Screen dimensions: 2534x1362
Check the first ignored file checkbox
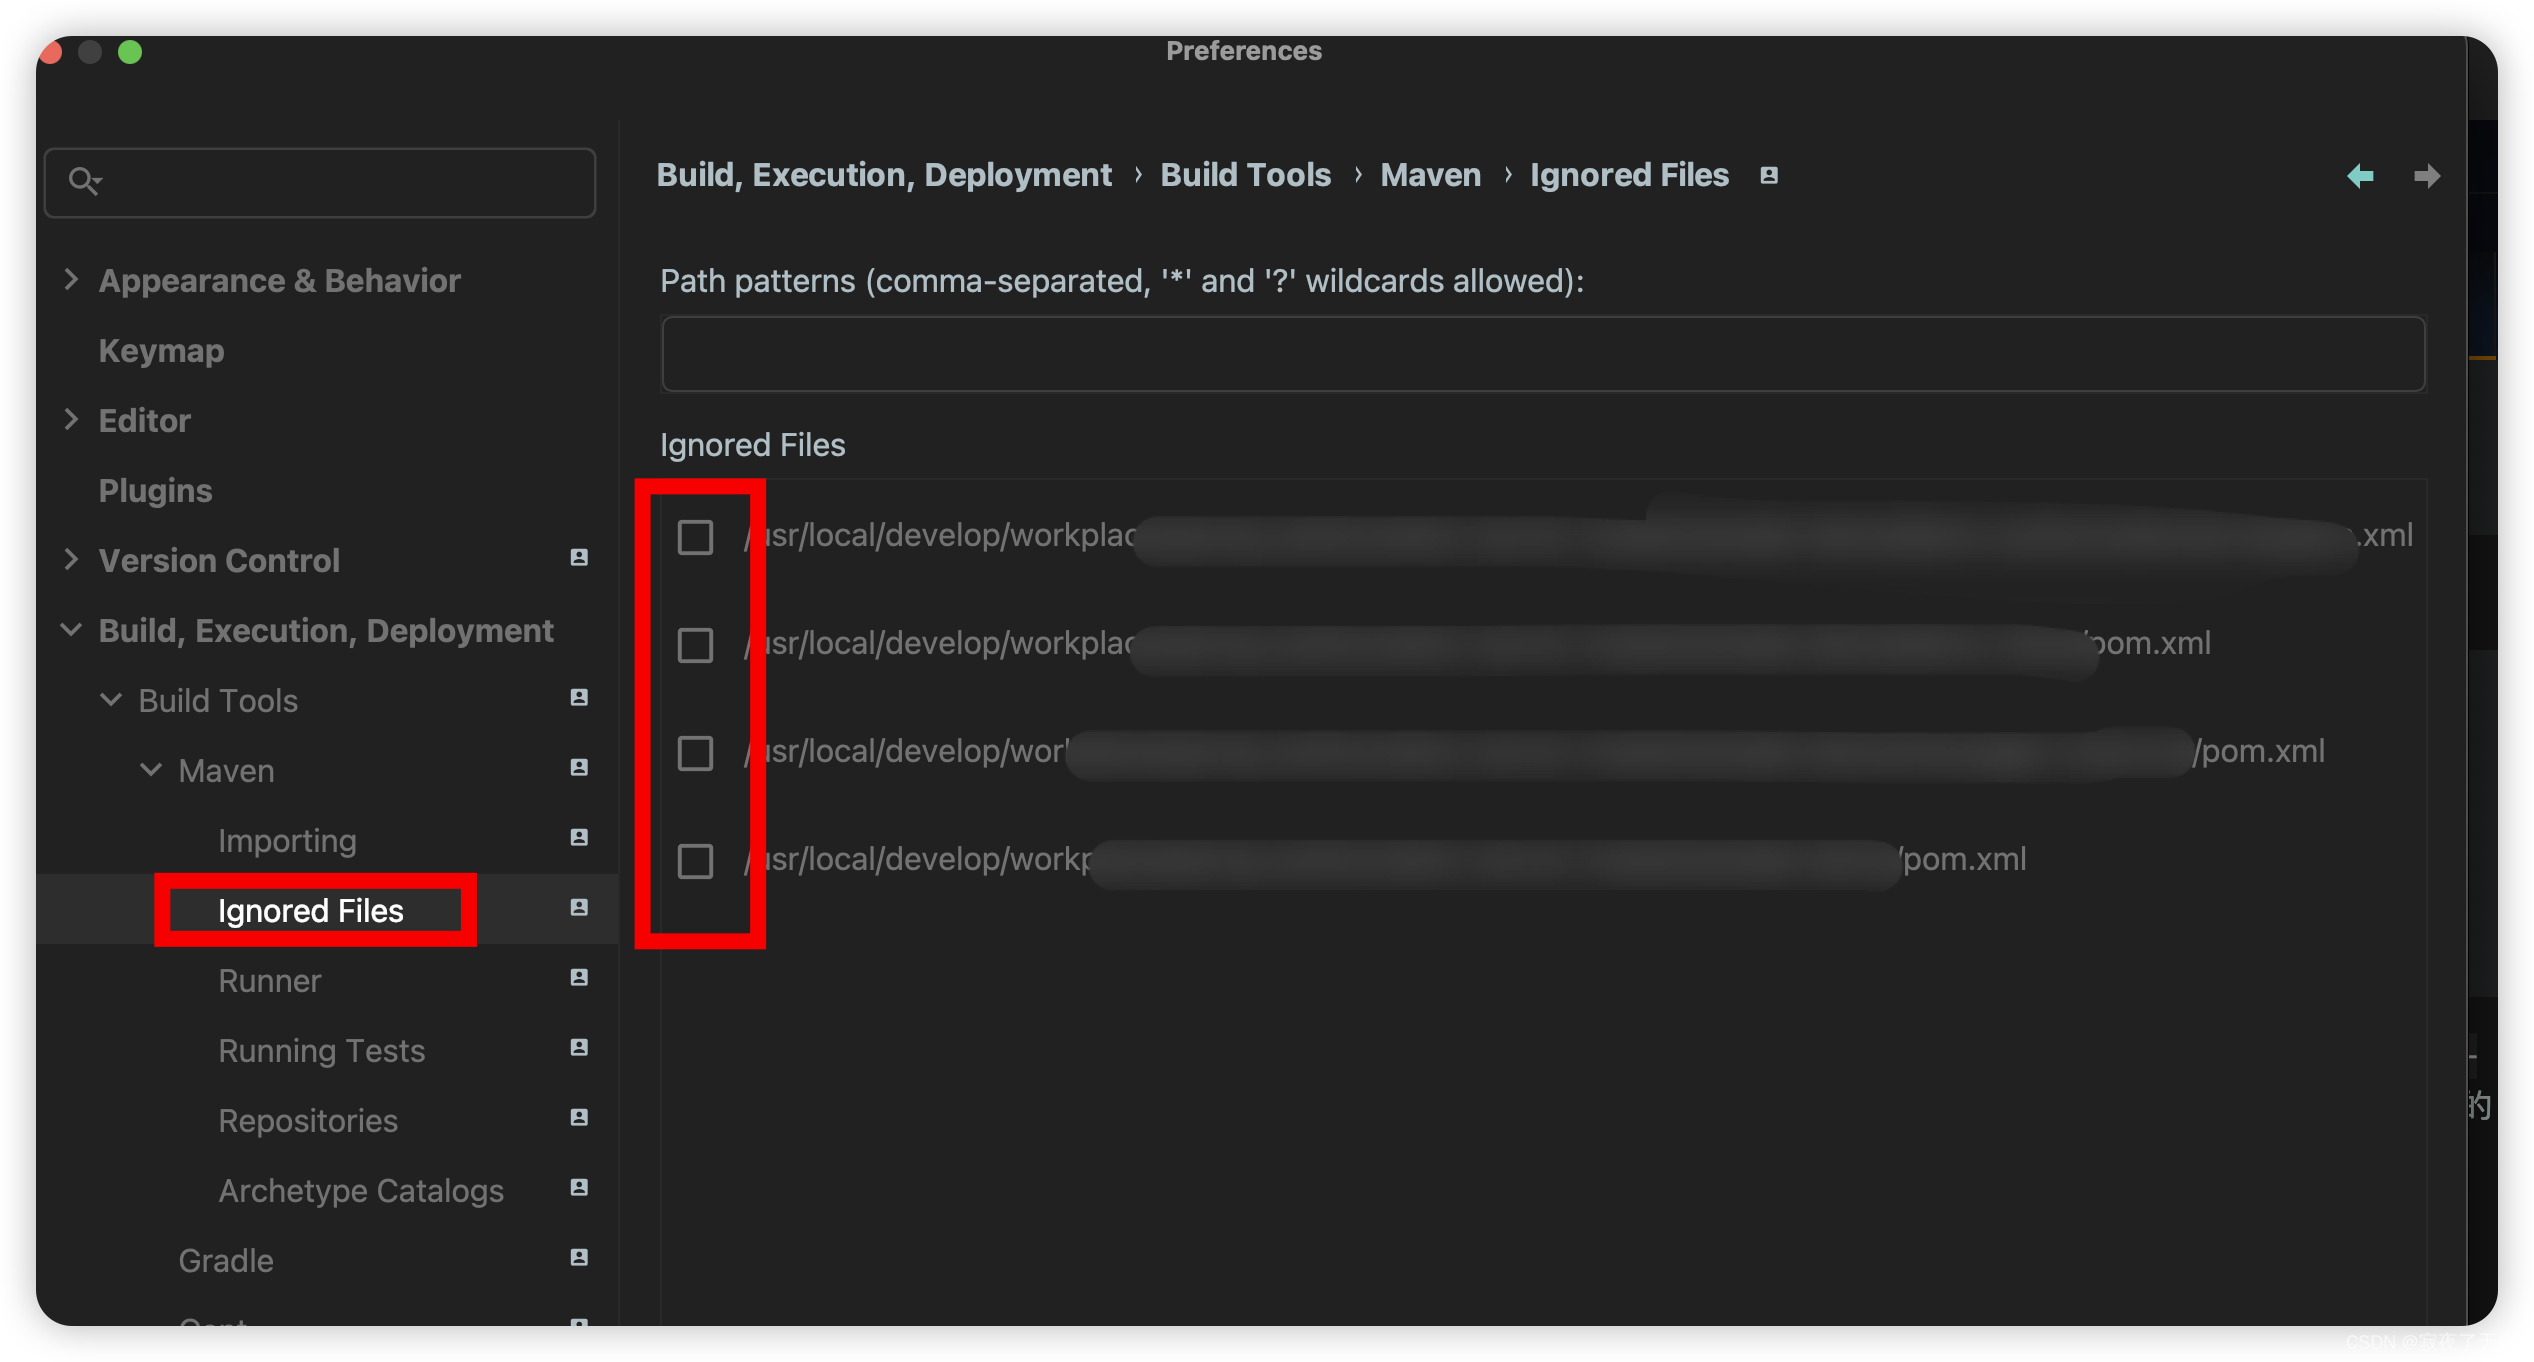(695, 537)
